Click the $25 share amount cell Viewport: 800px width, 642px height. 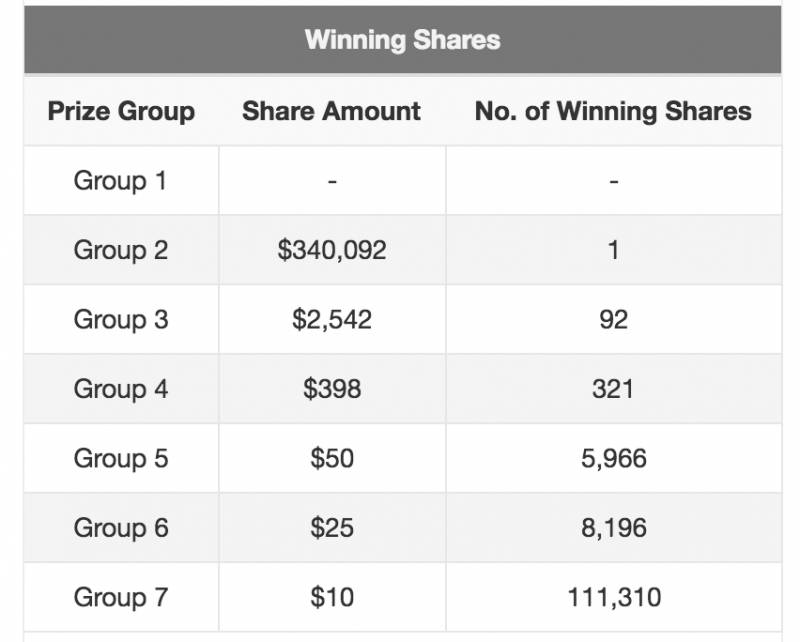click(x=331, y=528)
